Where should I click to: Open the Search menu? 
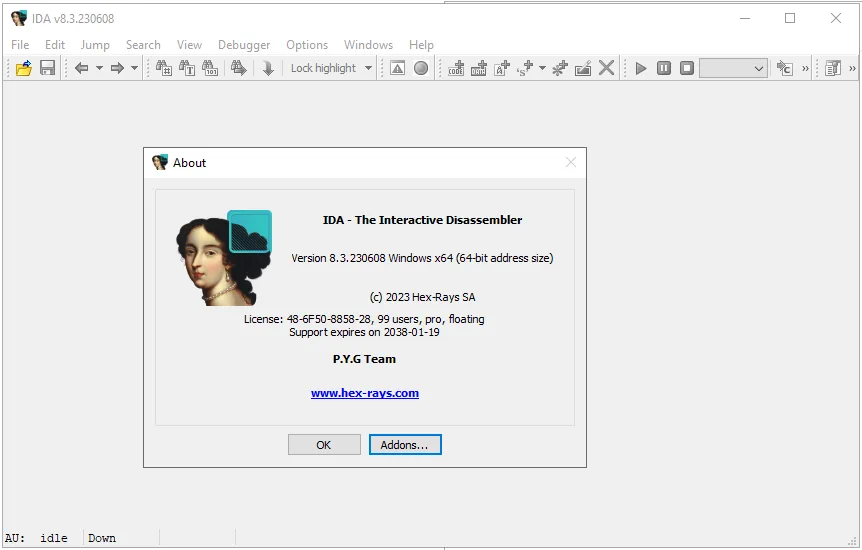143,45
